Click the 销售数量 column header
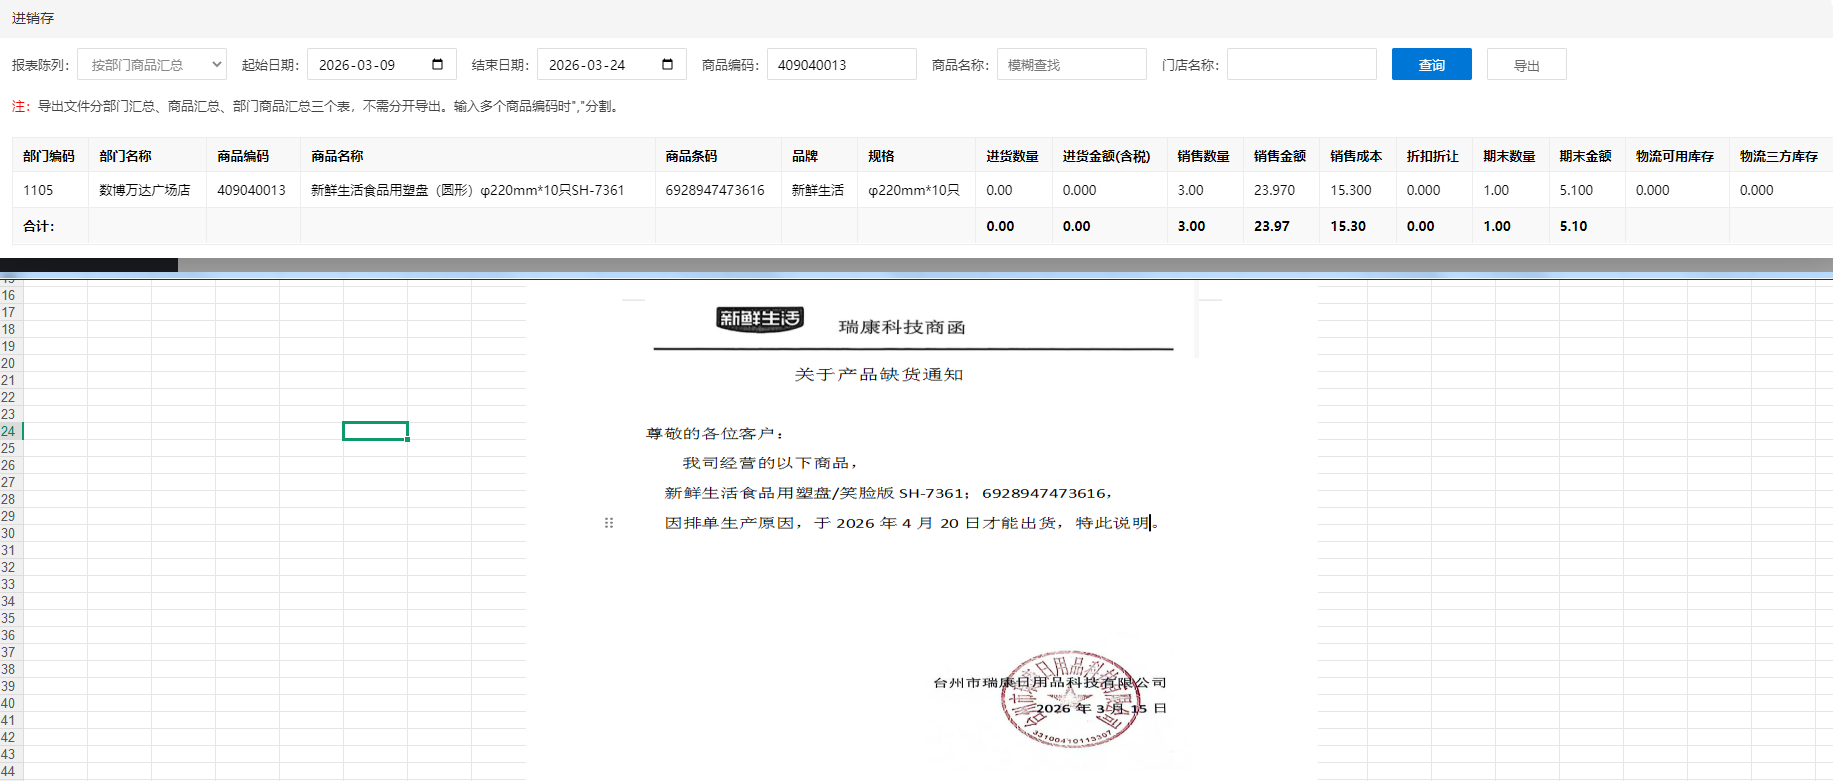The height and width of the screenshot is (781, 1833). pos(1203,156)
